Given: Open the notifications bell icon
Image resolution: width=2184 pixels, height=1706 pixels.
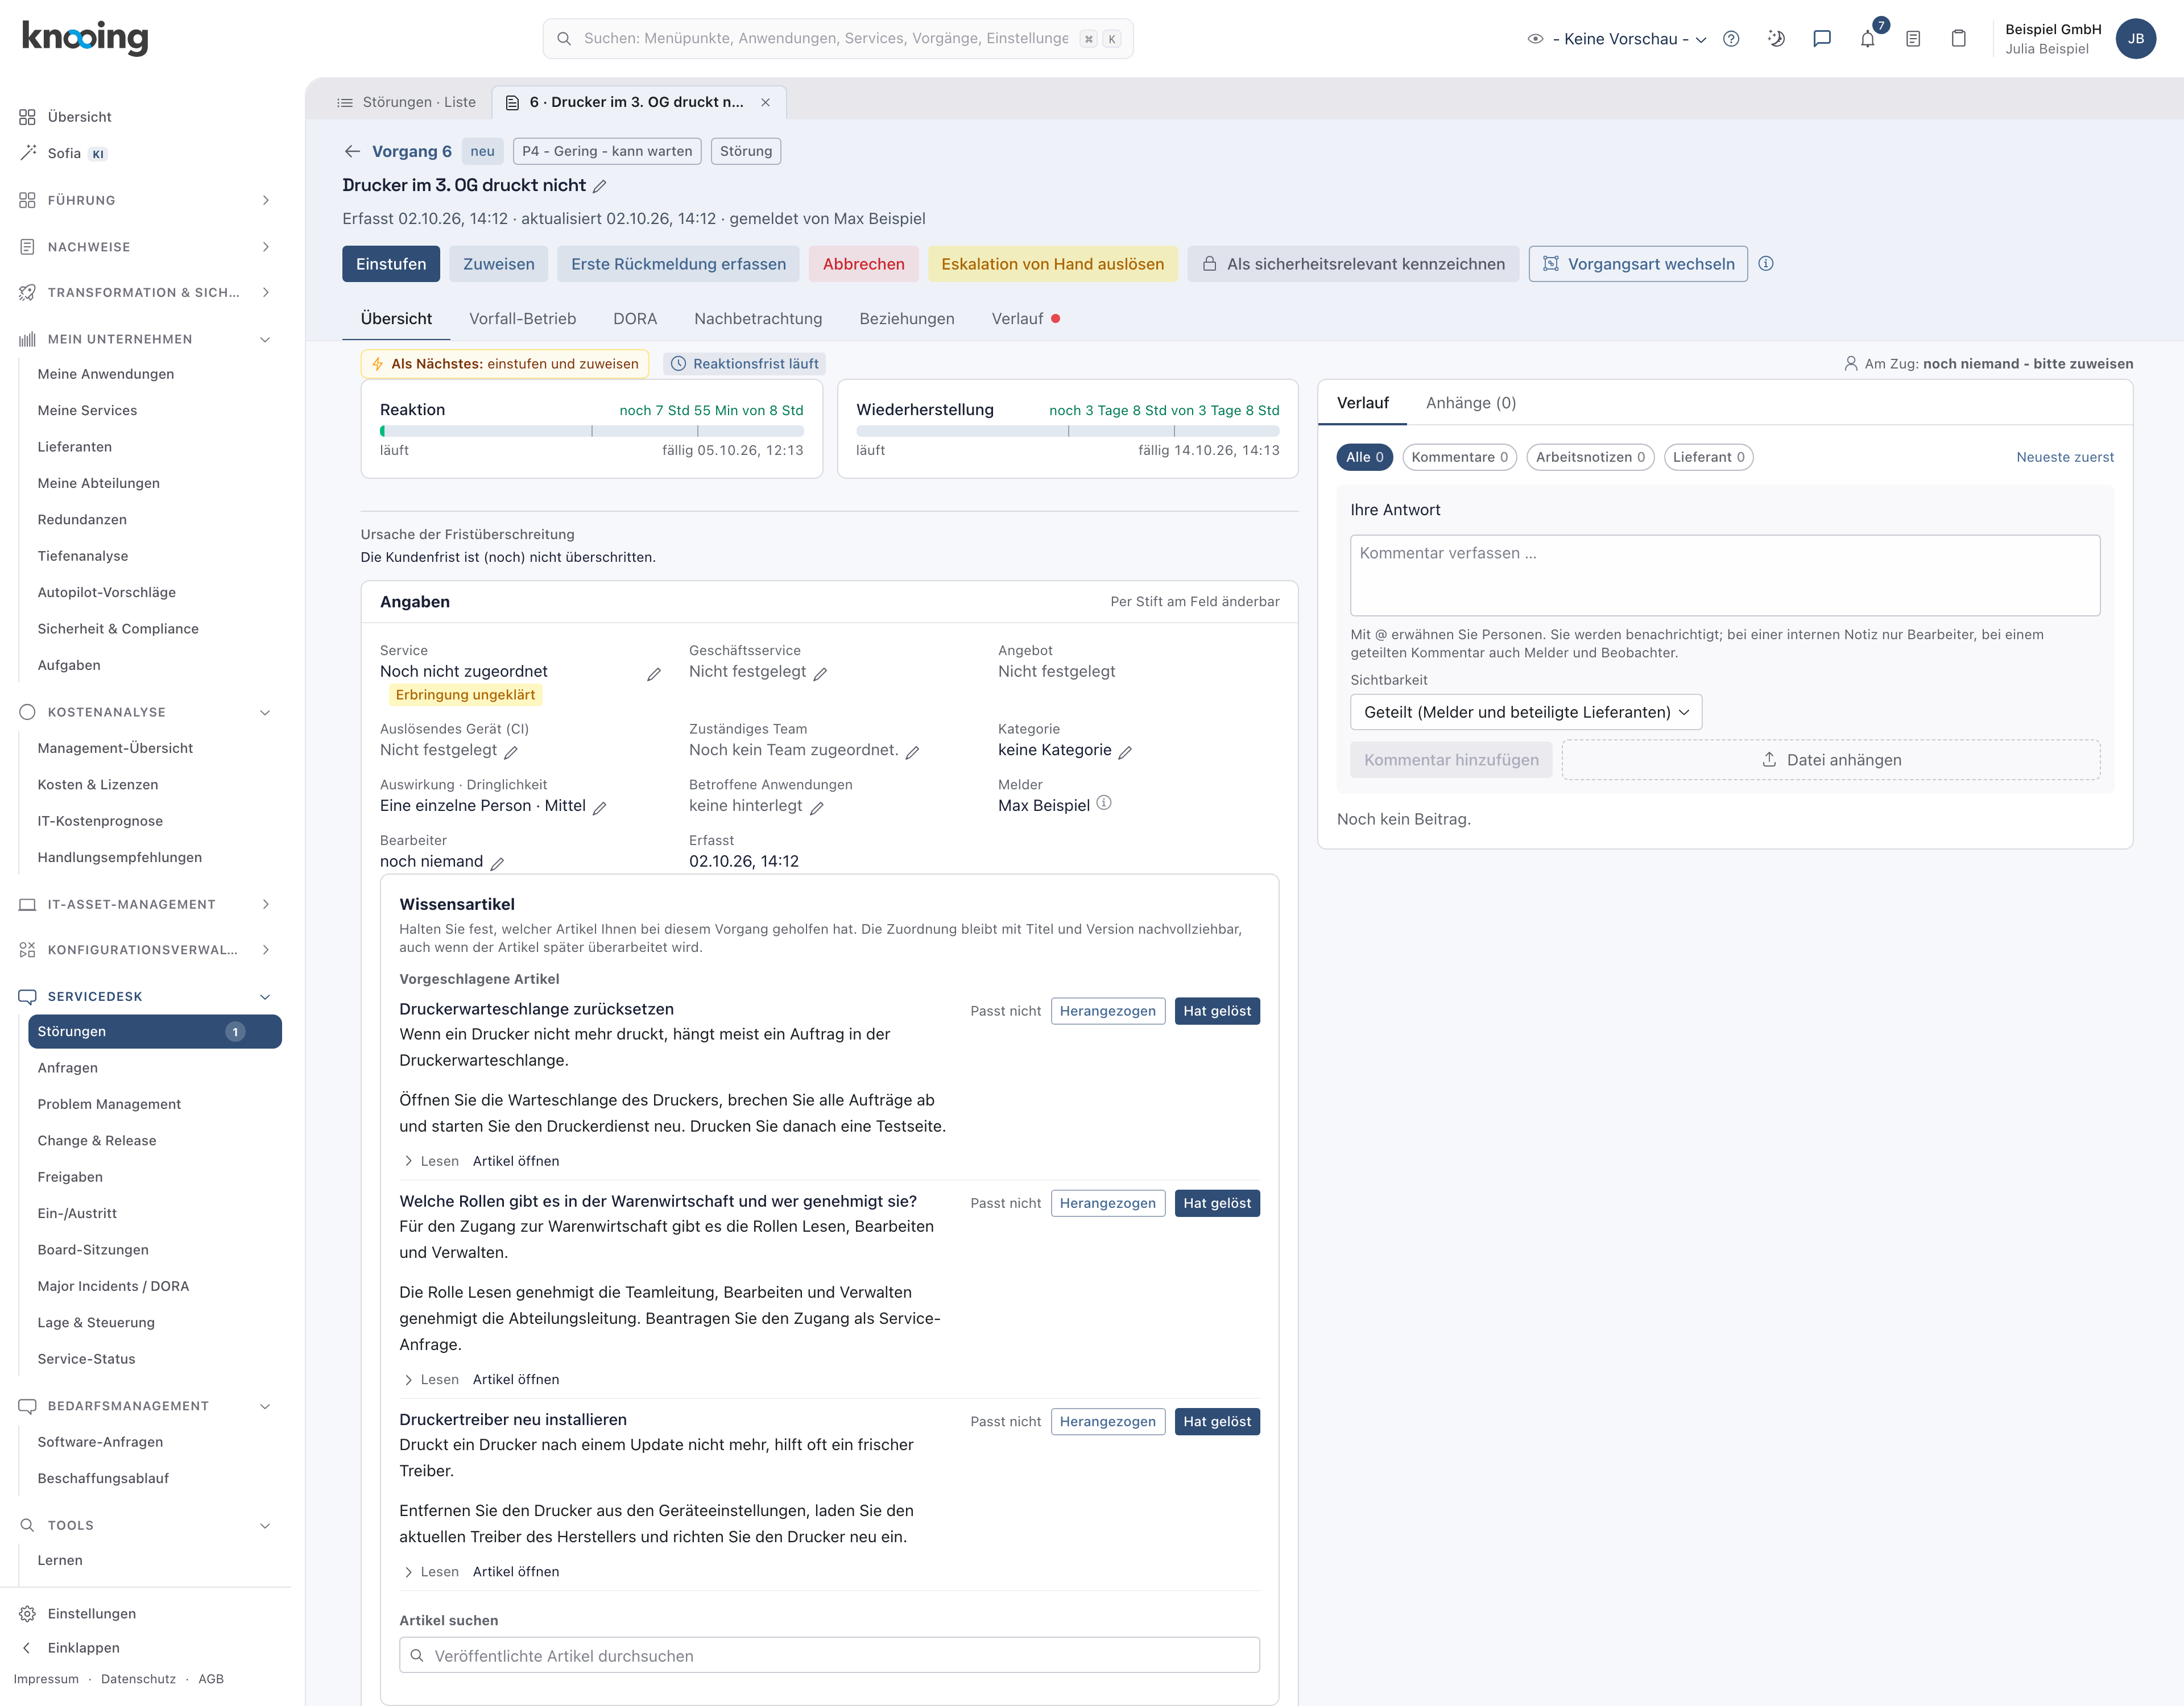Looking at the screenshot, I should click(x=1867, y=39).
